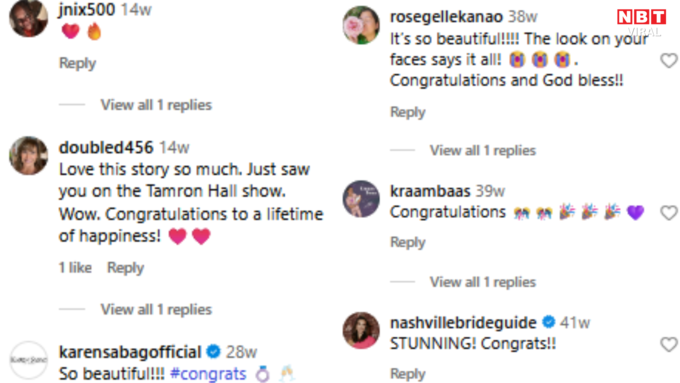Like nashvillebrideguide's STUNNING comment with the heart

[x=669, y=344]
